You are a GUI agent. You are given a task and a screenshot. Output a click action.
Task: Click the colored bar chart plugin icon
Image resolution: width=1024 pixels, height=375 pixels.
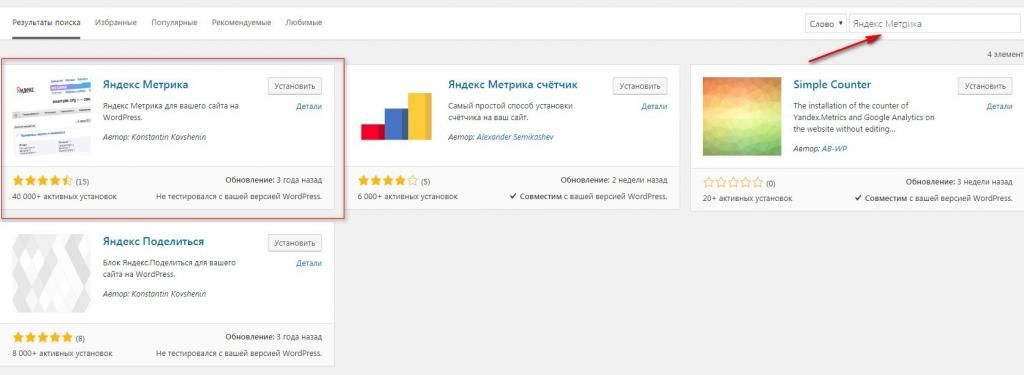tap(396, 116)
